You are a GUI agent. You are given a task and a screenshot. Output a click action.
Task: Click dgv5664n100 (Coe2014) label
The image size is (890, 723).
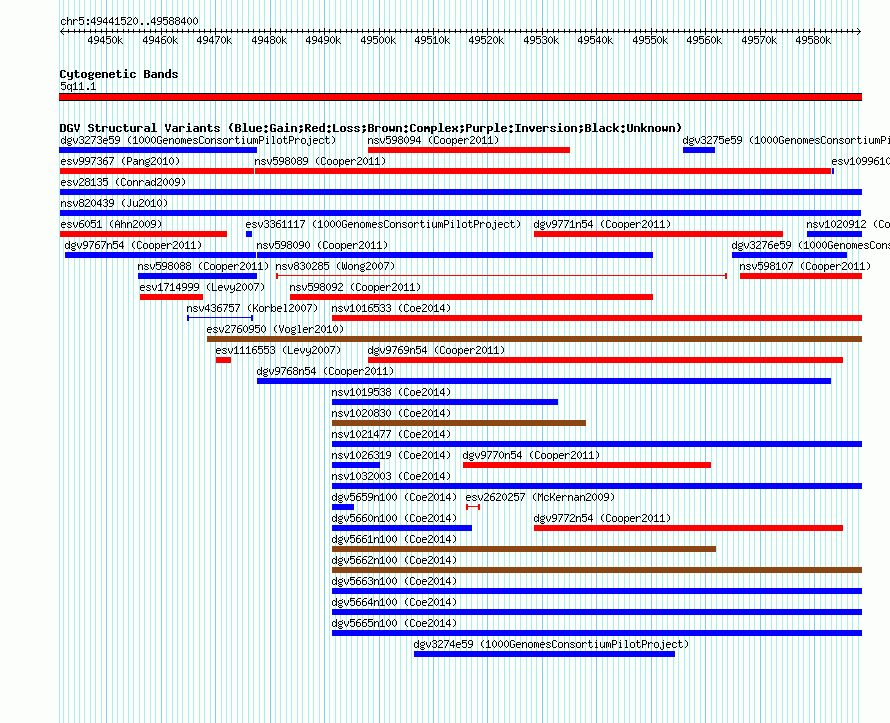pyautogui.click(x=394, y=602)
